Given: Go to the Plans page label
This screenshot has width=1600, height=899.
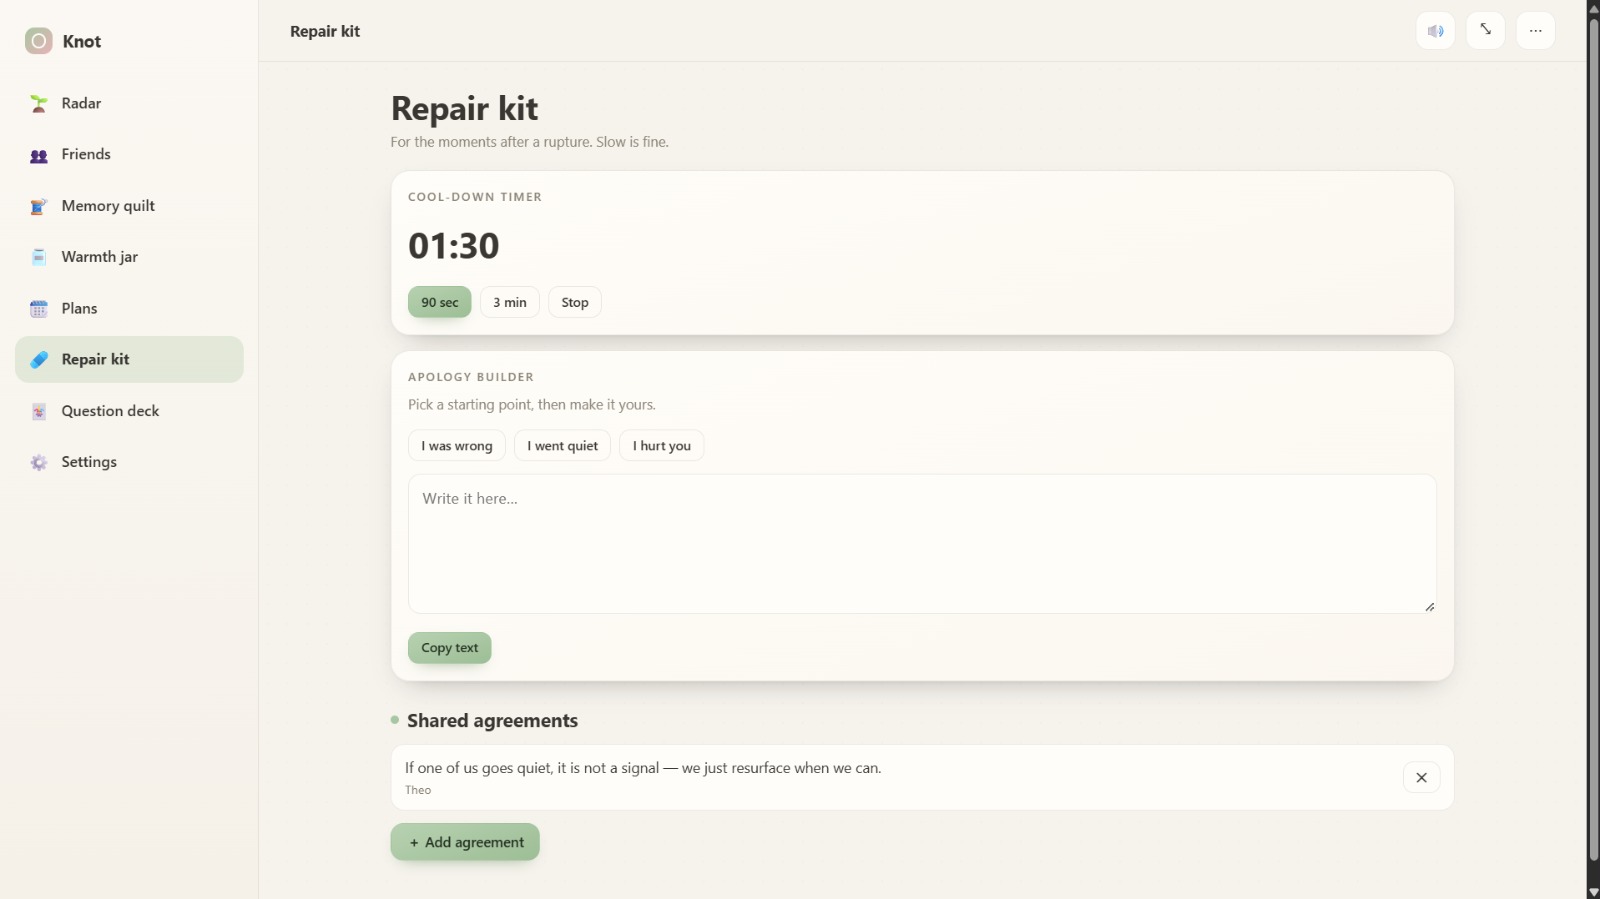Looking at the screenshot, I should point(79,308).
